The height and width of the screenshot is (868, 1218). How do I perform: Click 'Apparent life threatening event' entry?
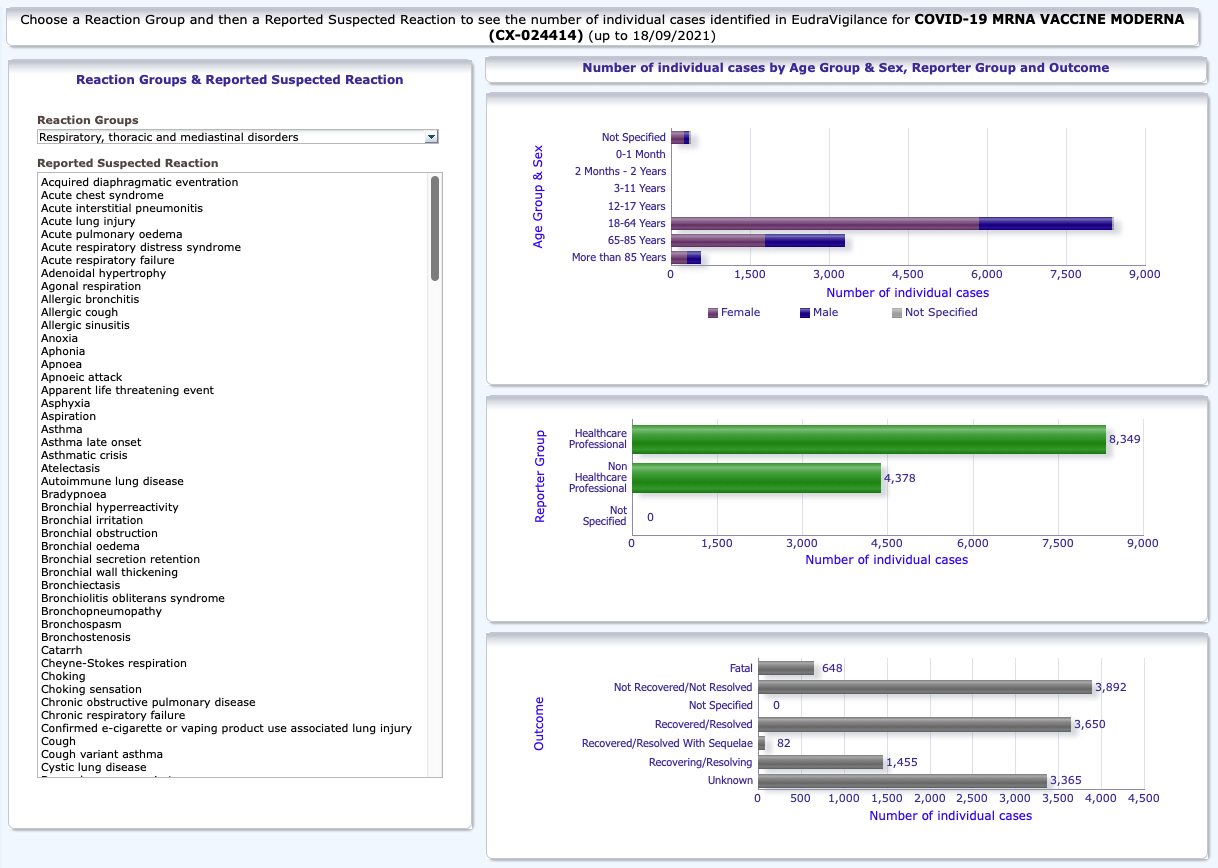(127, 390)
